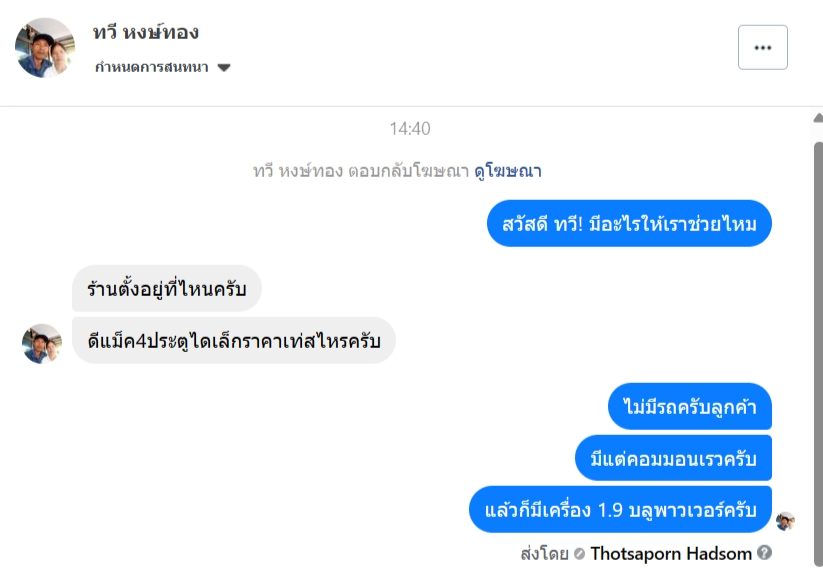Click the help icon after Thotsaporn Hadsom
This screenshot has height=568, width=823.
[x=765, y=552]
